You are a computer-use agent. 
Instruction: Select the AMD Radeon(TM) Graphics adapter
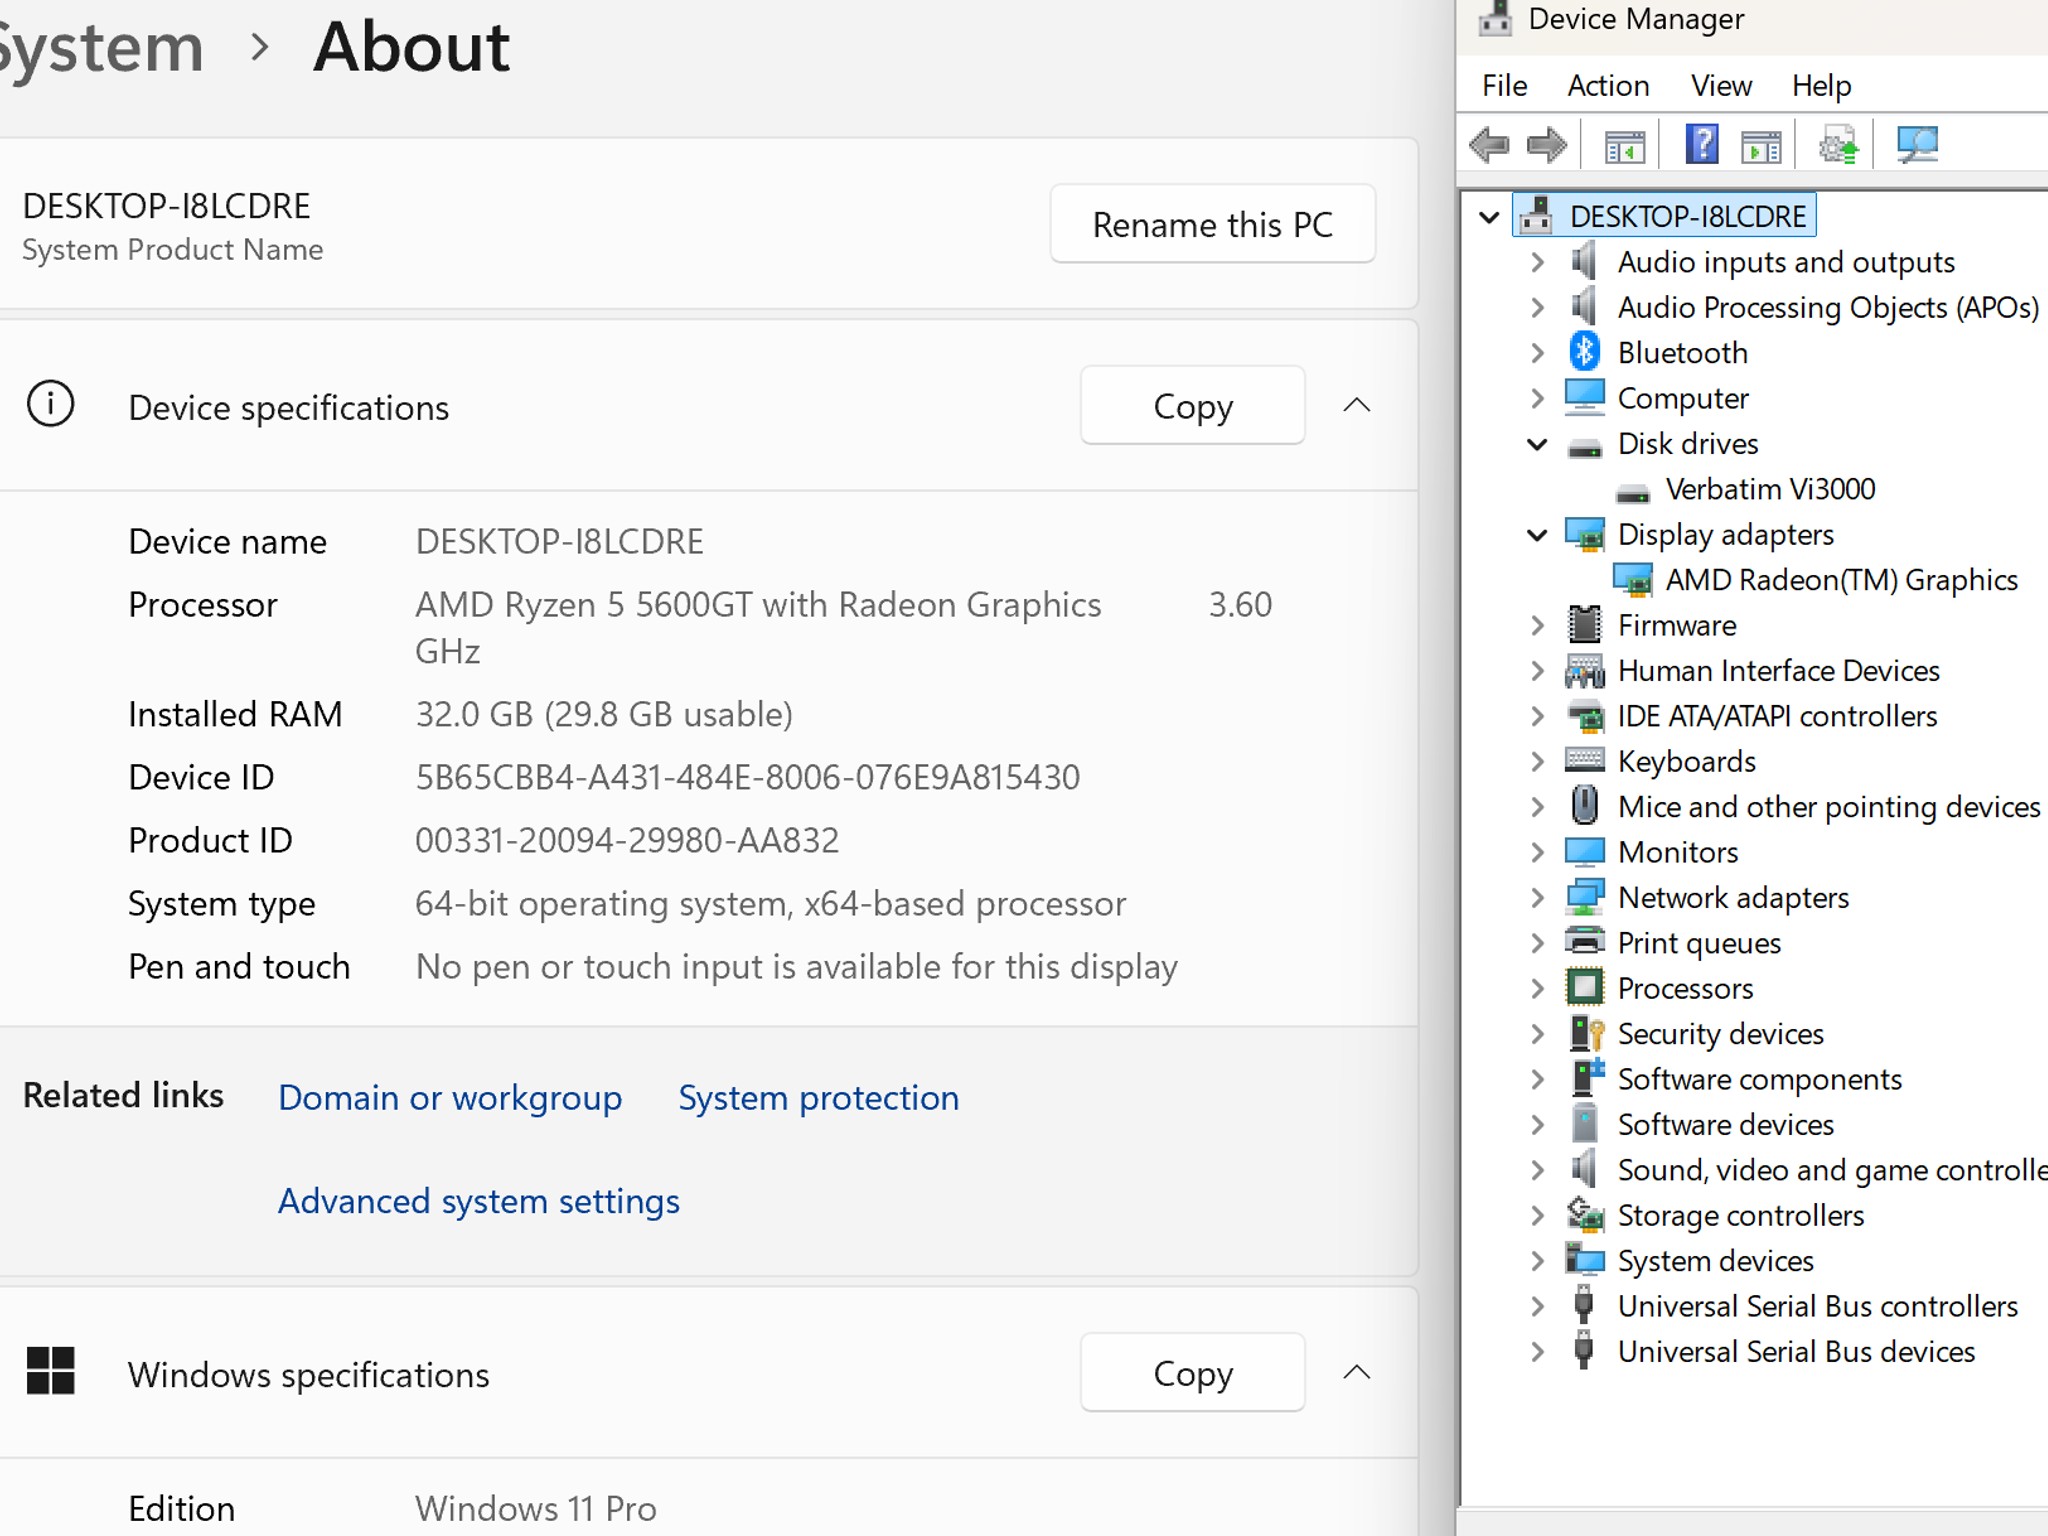[x=1841, y=580]
